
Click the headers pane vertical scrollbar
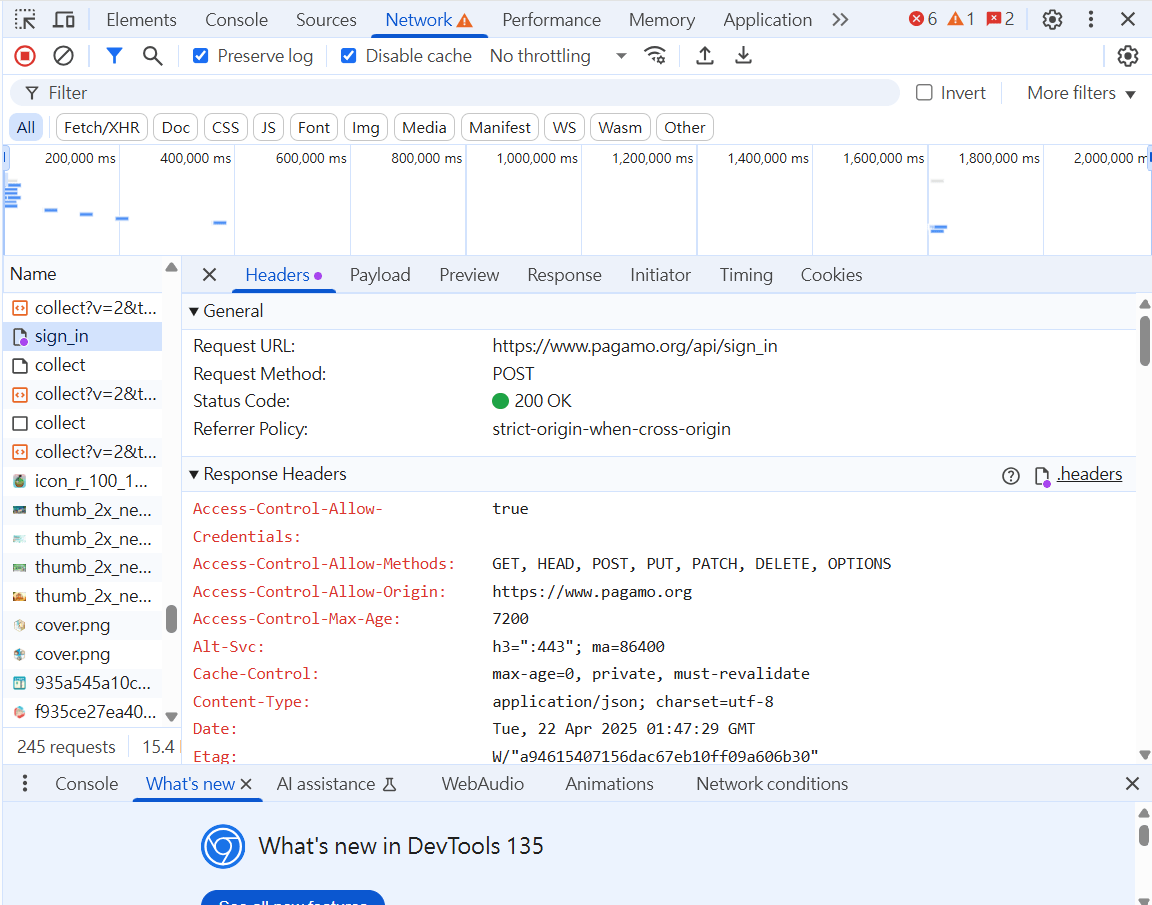click(1145, 340)
